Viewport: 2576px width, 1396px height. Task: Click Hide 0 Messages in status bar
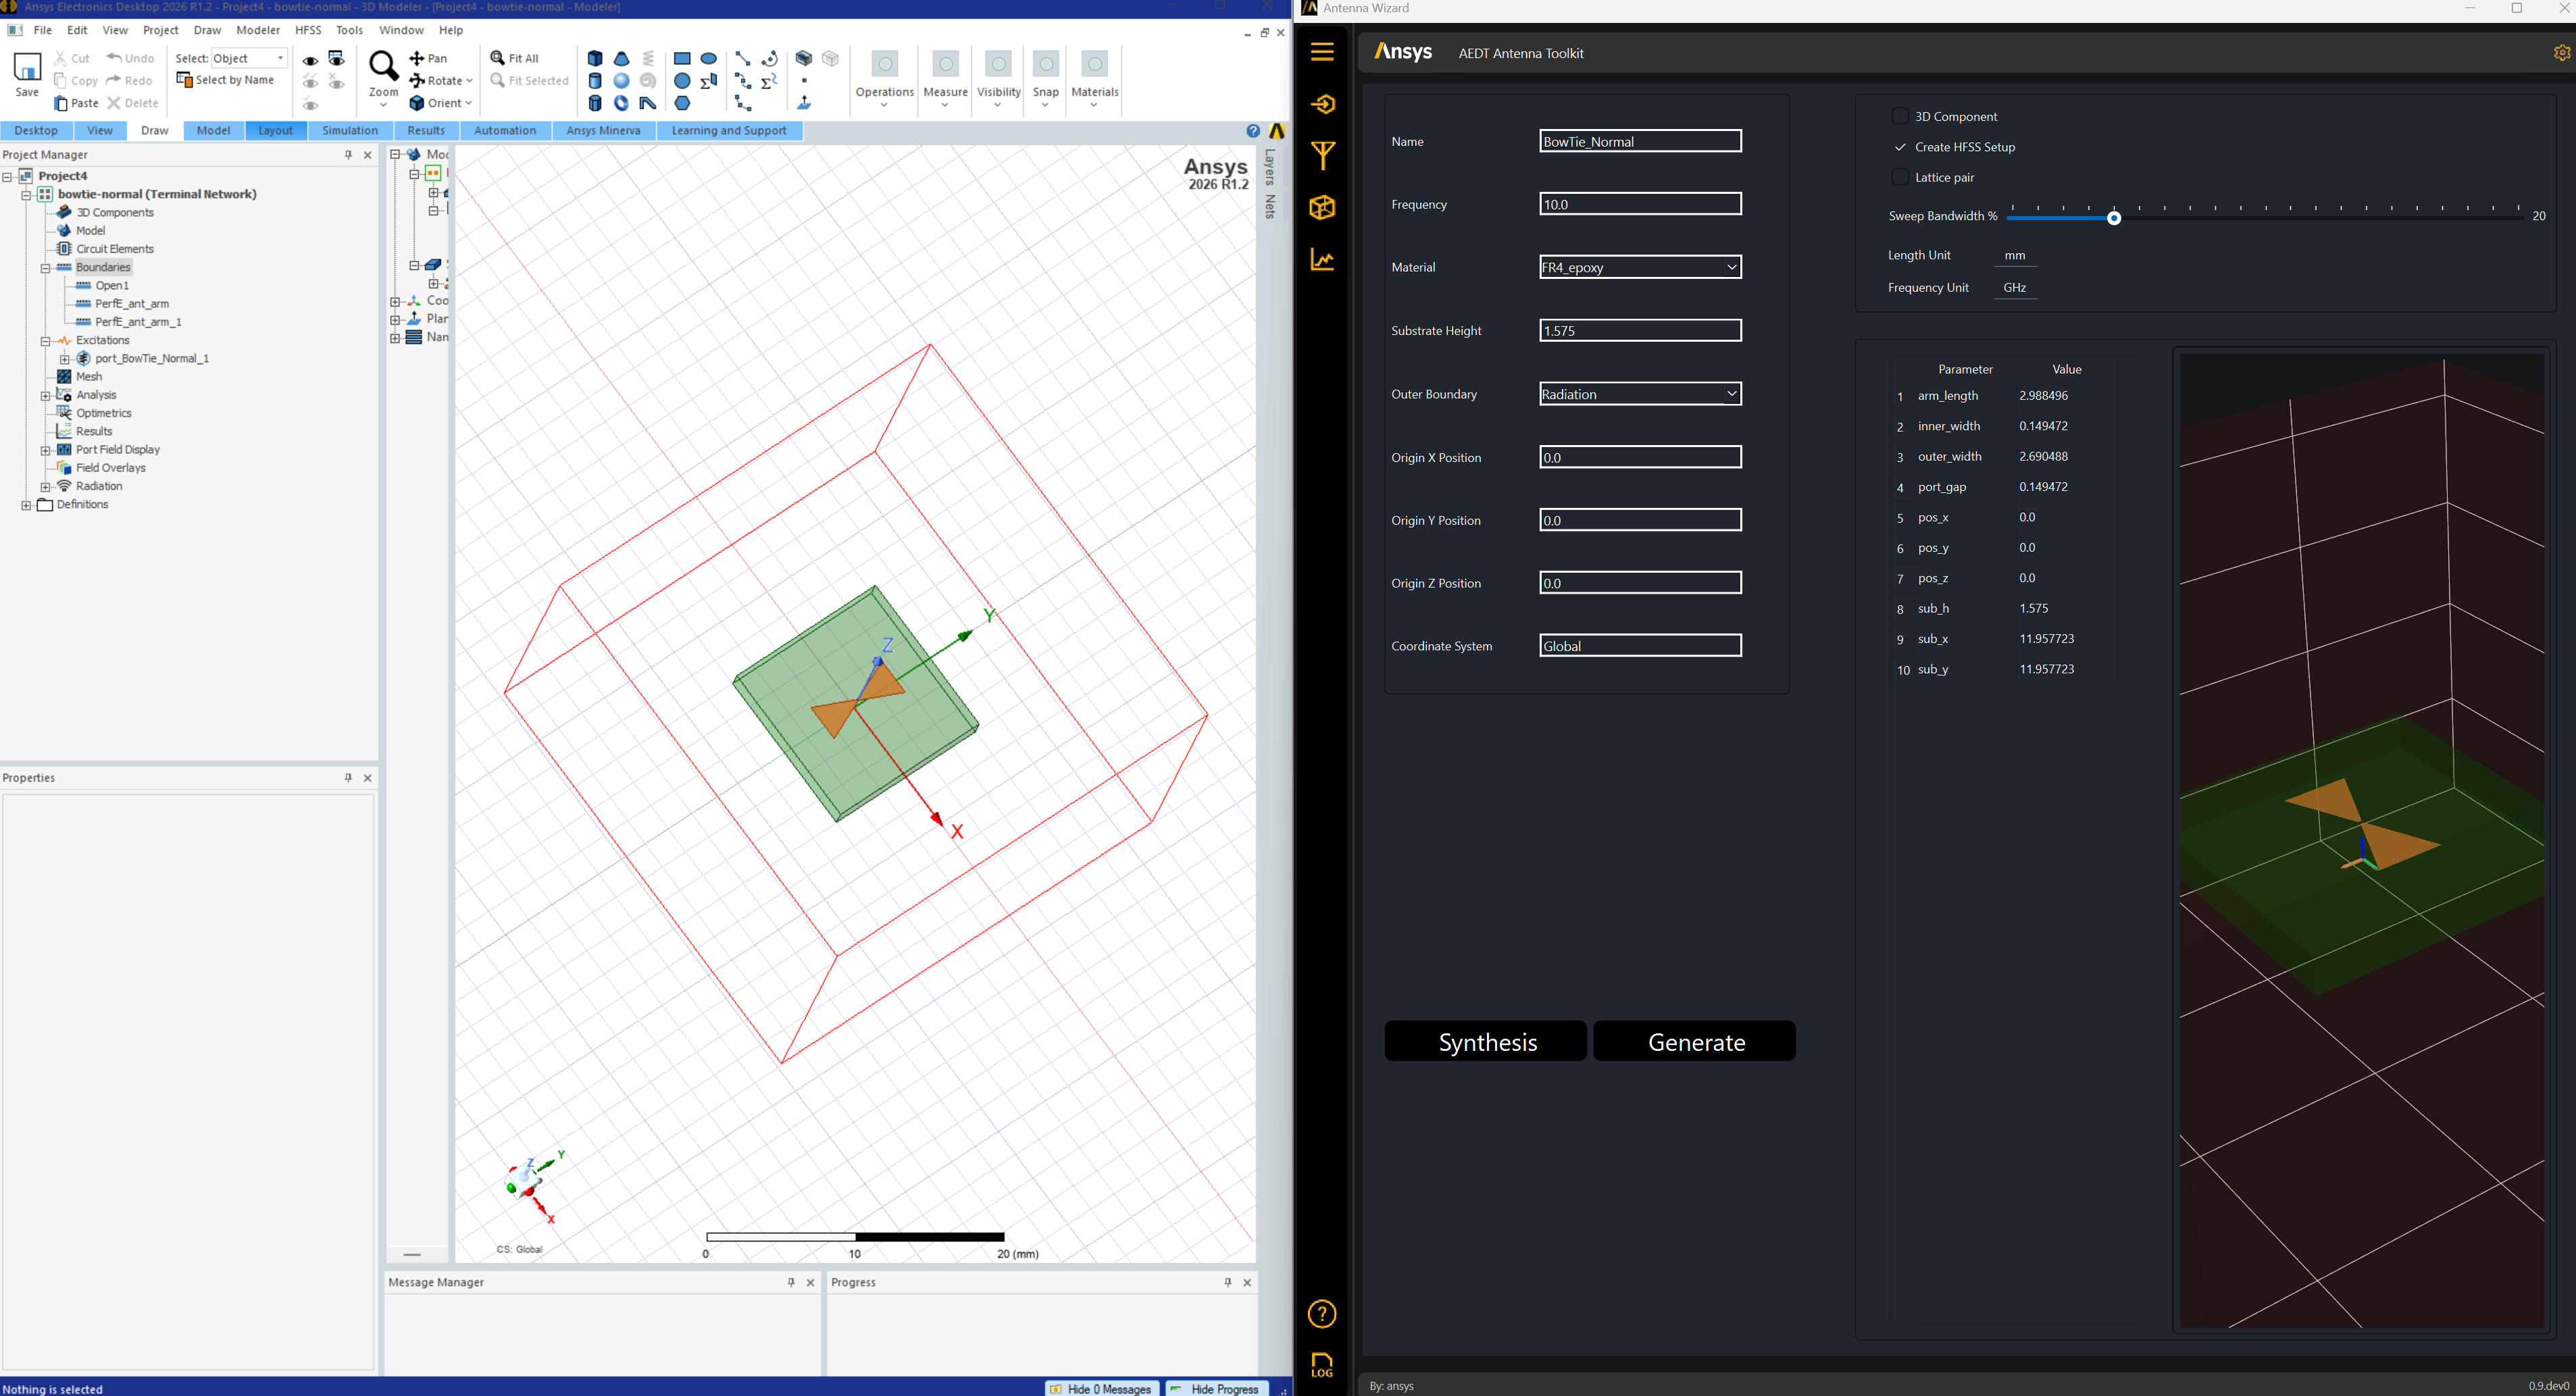click(1101, 1388)
